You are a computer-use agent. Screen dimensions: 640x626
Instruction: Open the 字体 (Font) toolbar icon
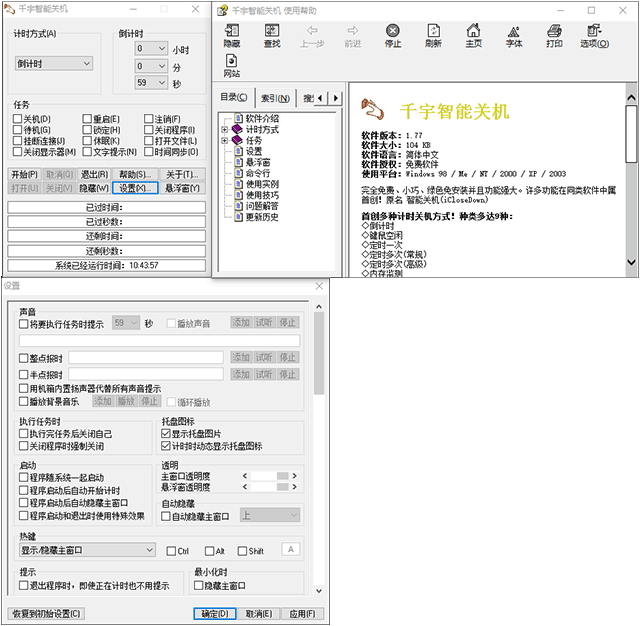click(x=513, y=36)
